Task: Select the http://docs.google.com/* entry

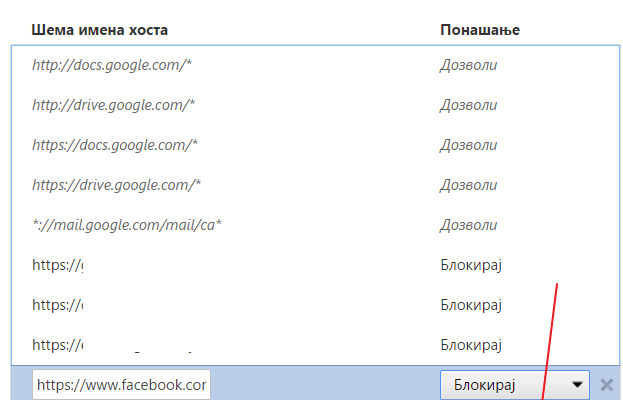Action: (315, 65)
